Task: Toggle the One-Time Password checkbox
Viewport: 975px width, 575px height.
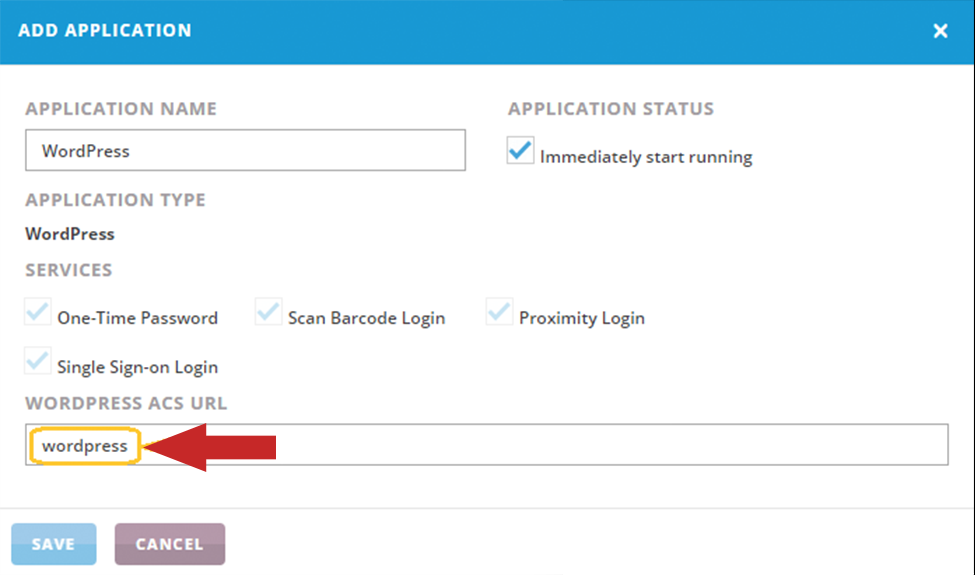Action: click(x=37, y=311)
